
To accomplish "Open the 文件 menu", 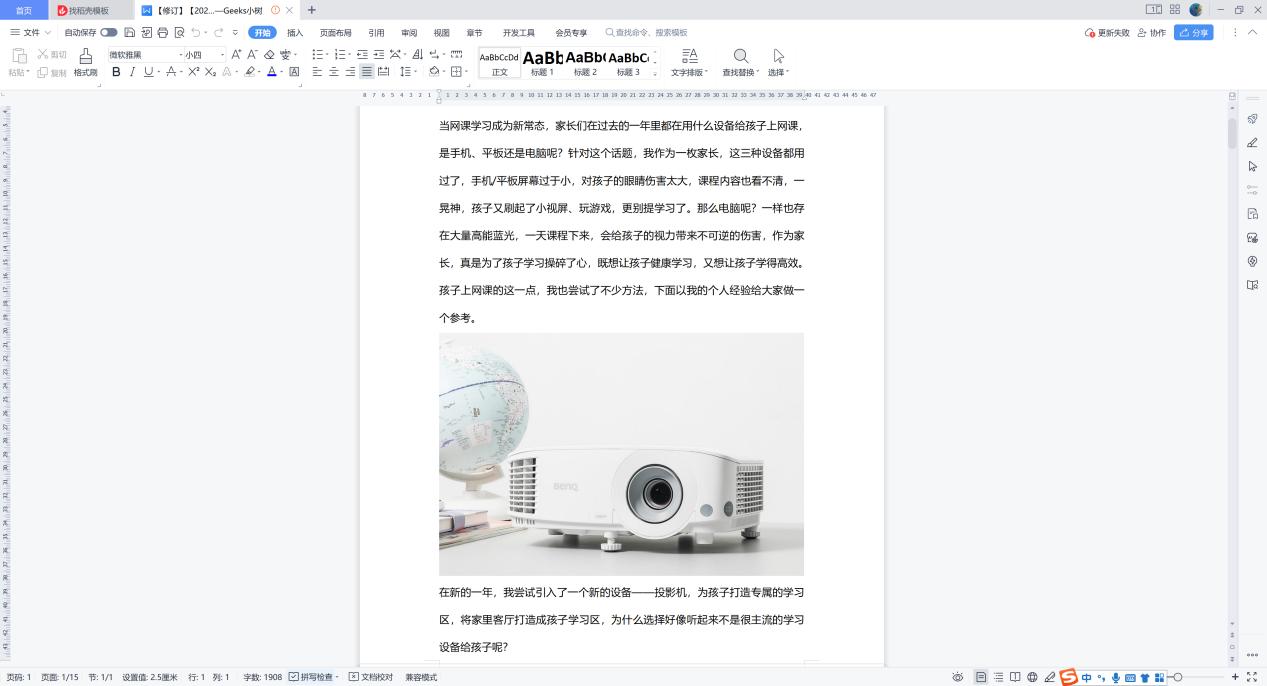I will coord(30,32).
